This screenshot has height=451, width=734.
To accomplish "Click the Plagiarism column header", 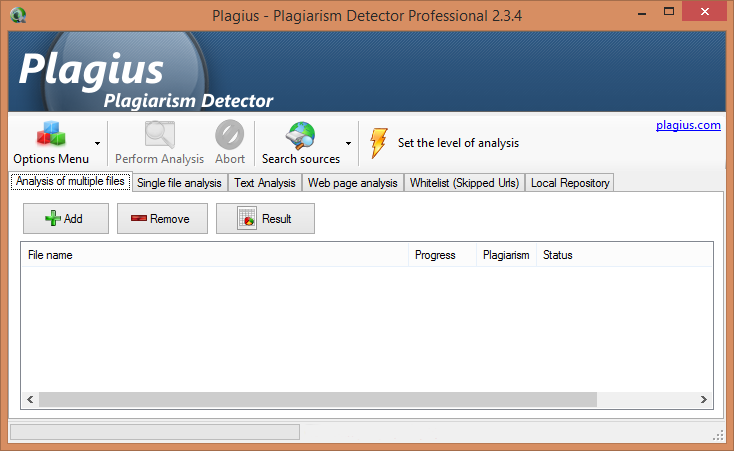I will click(x=506, y=255).
